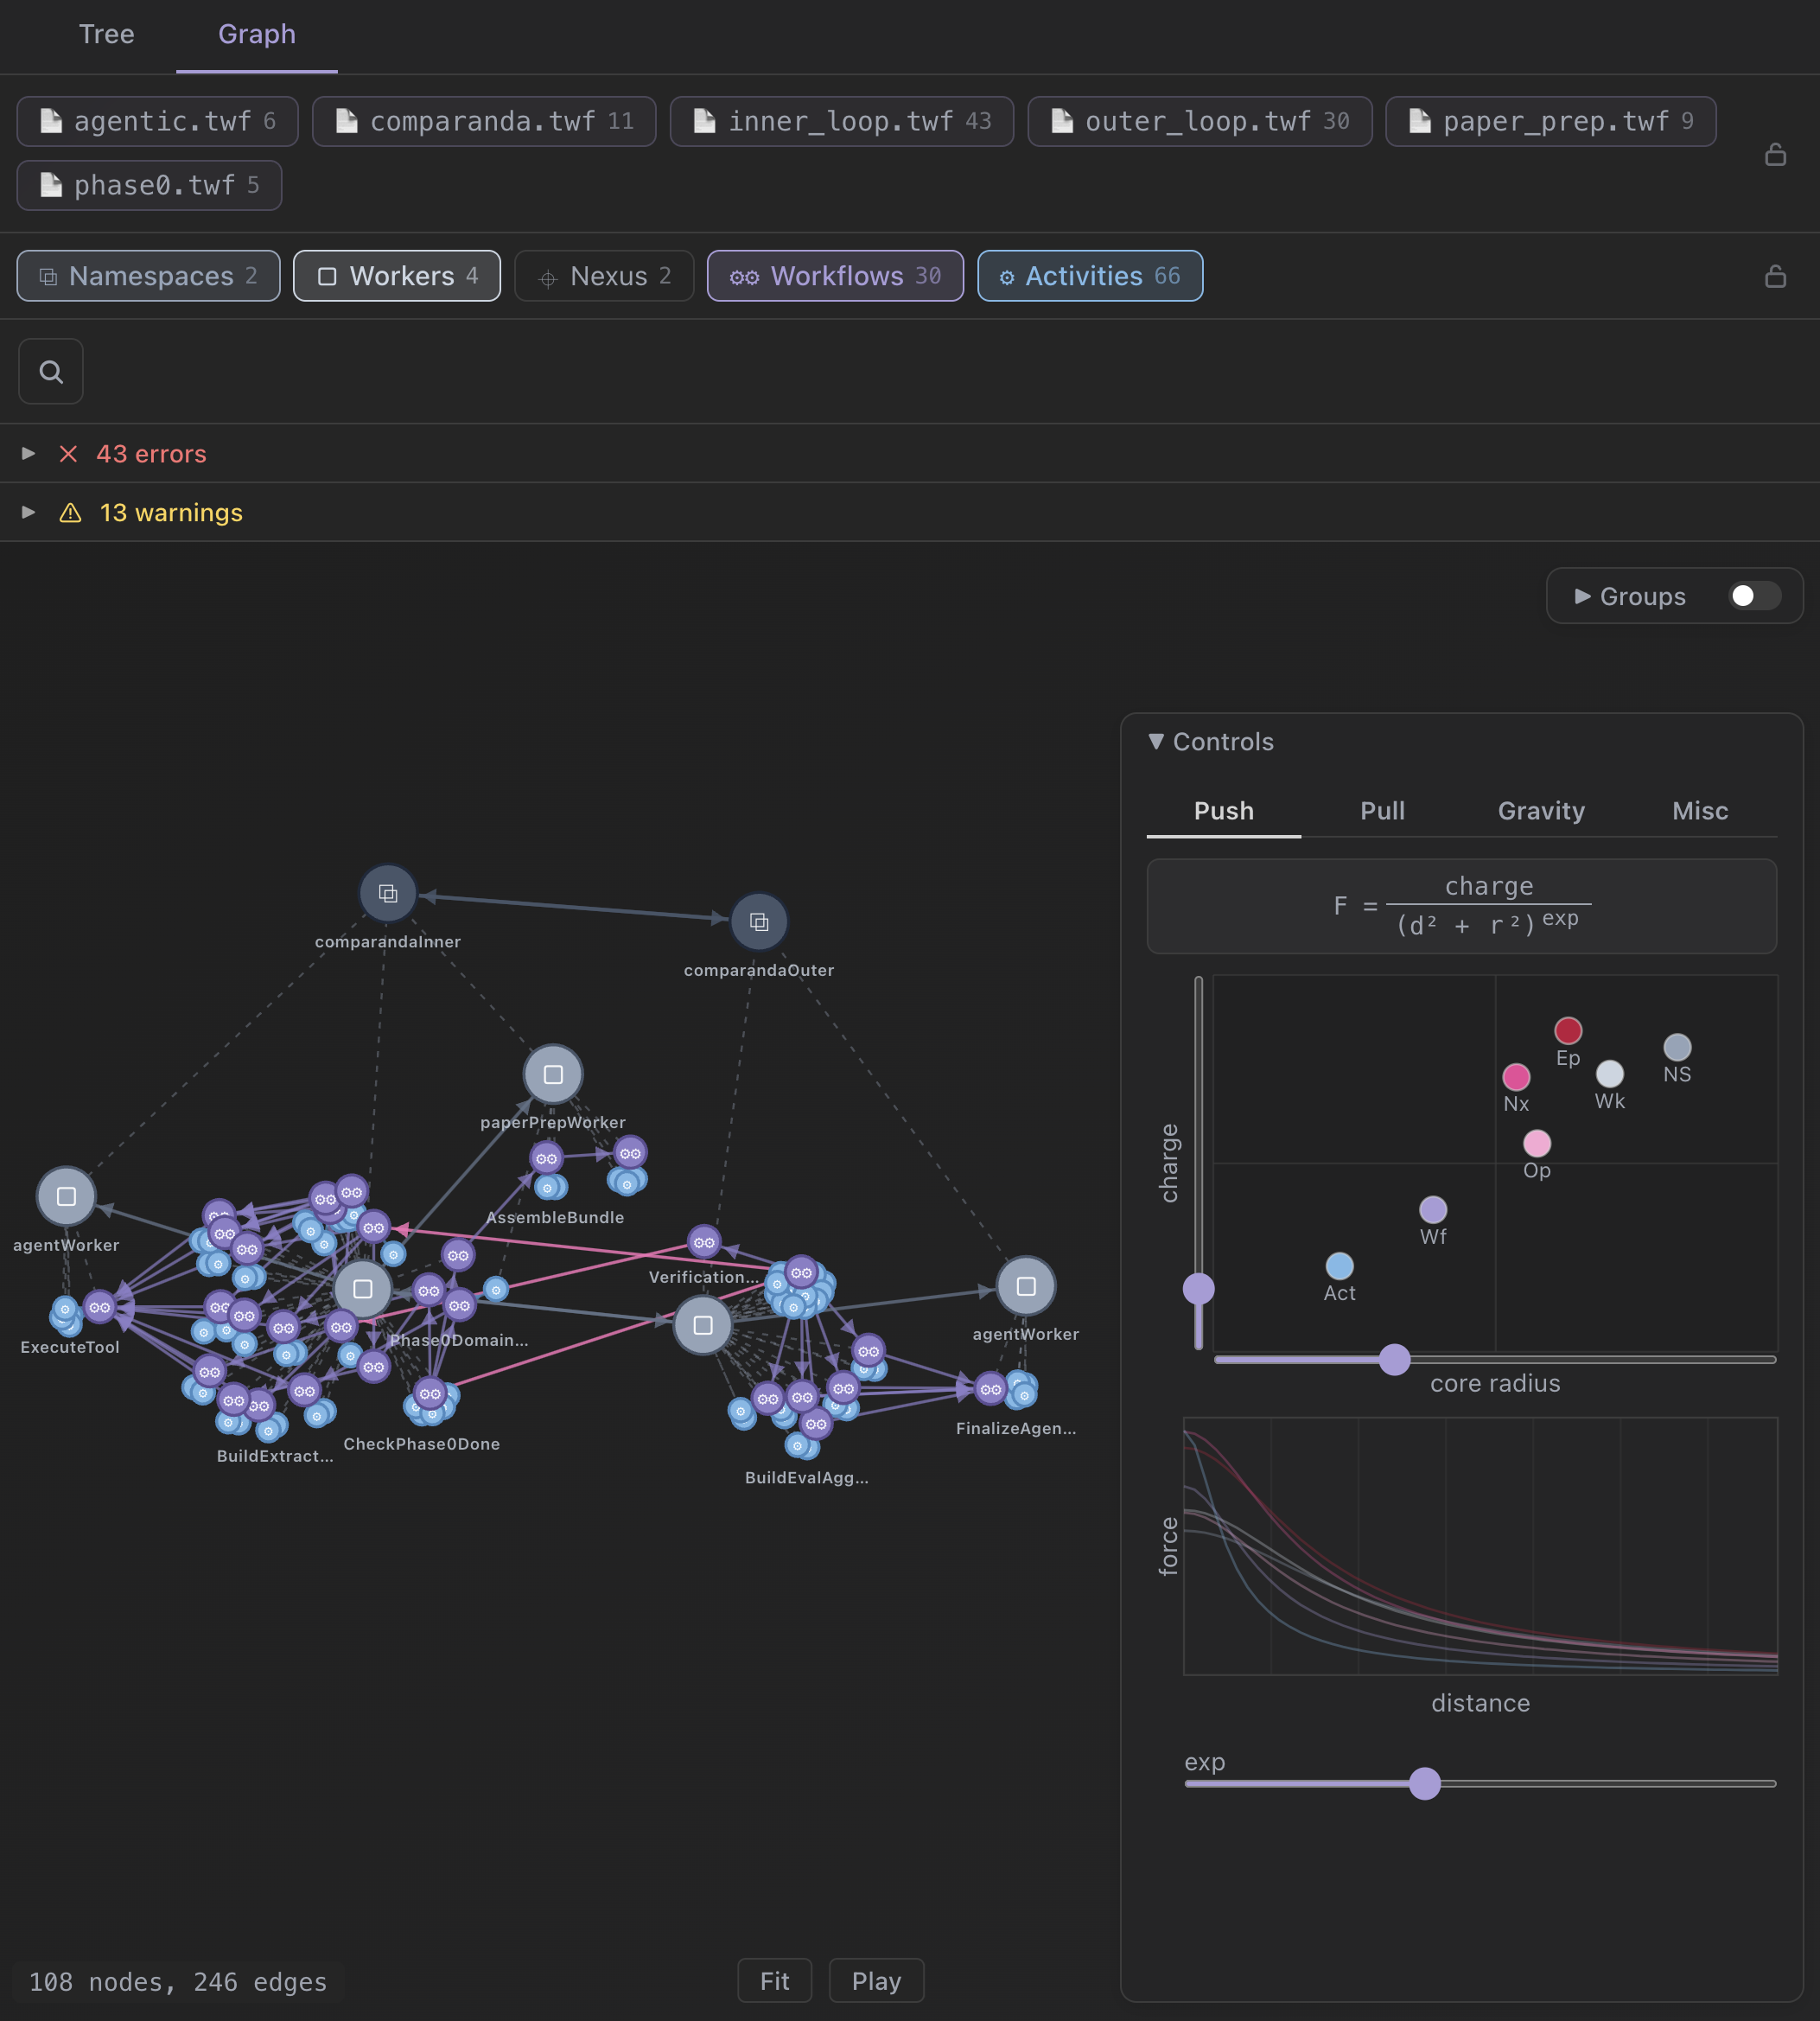This screenshot has width=1820, height=2021.
Task: Click the lock icon beside file filters
Action: (x=1775, y=154)
